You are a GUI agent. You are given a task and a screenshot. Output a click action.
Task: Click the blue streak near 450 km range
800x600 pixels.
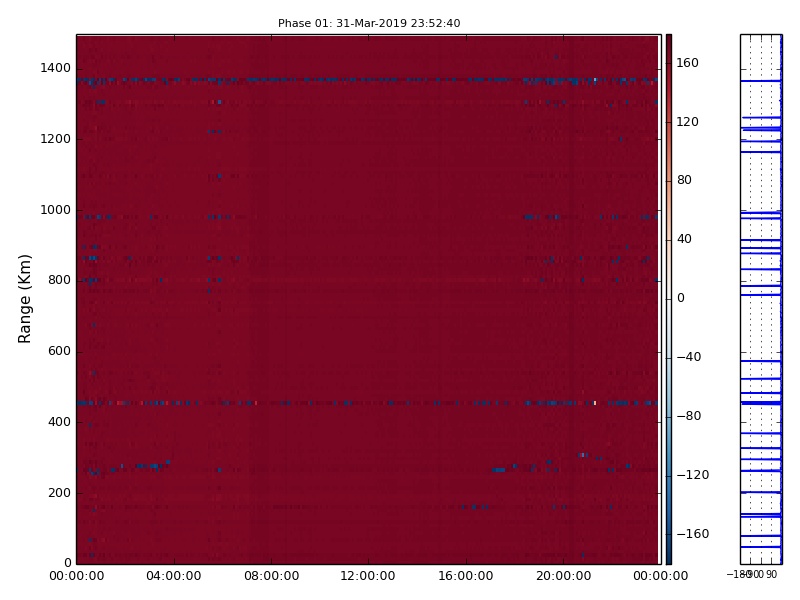click(367, 403)
